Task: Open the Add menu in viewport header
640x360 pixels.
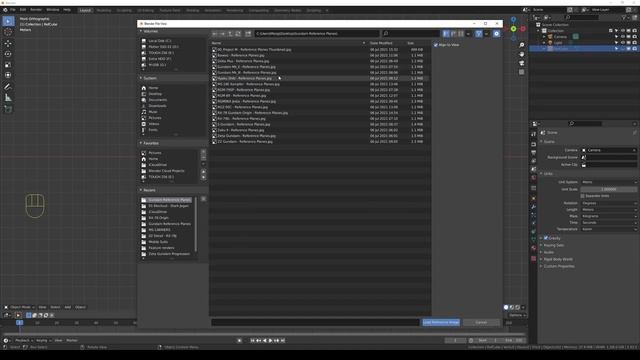Action: point(68,307)
